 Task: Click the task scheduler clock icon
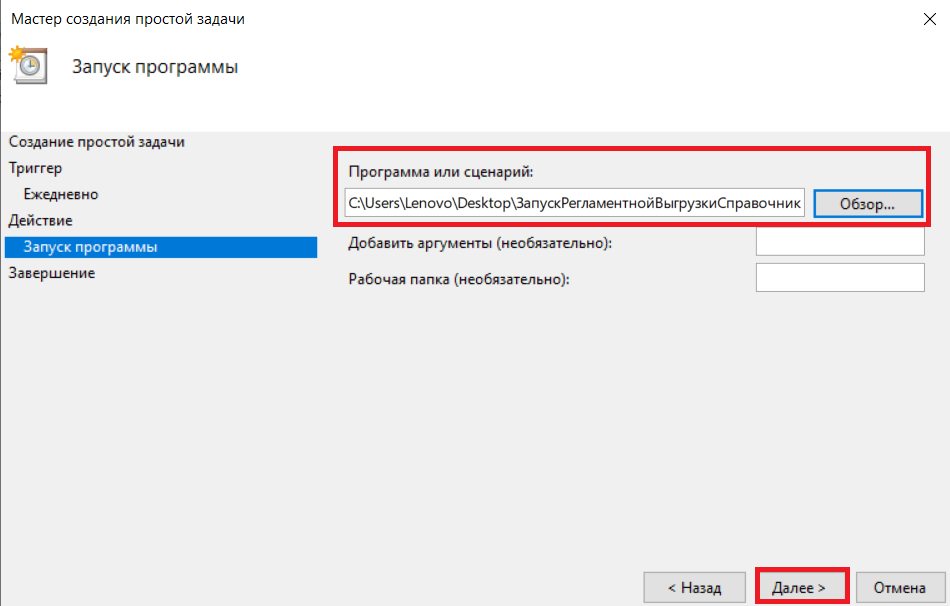[x=28, y=64]
